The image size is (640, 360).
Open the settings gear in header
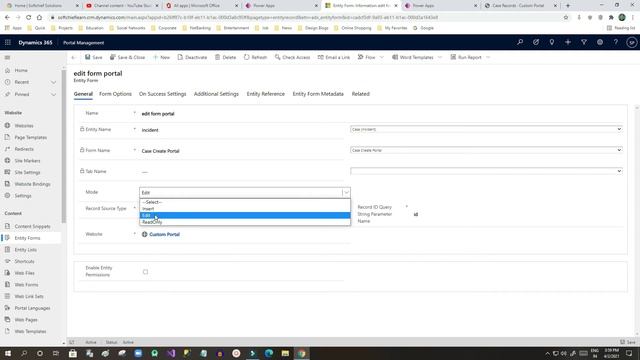600,42
